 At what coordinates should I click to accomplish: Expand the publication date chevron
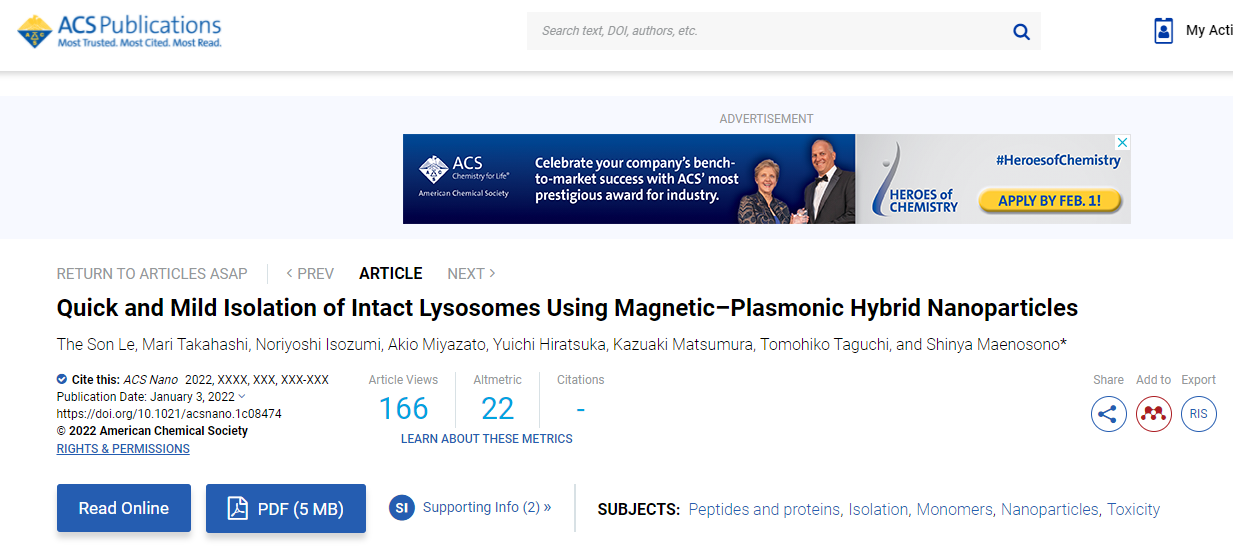242,397
